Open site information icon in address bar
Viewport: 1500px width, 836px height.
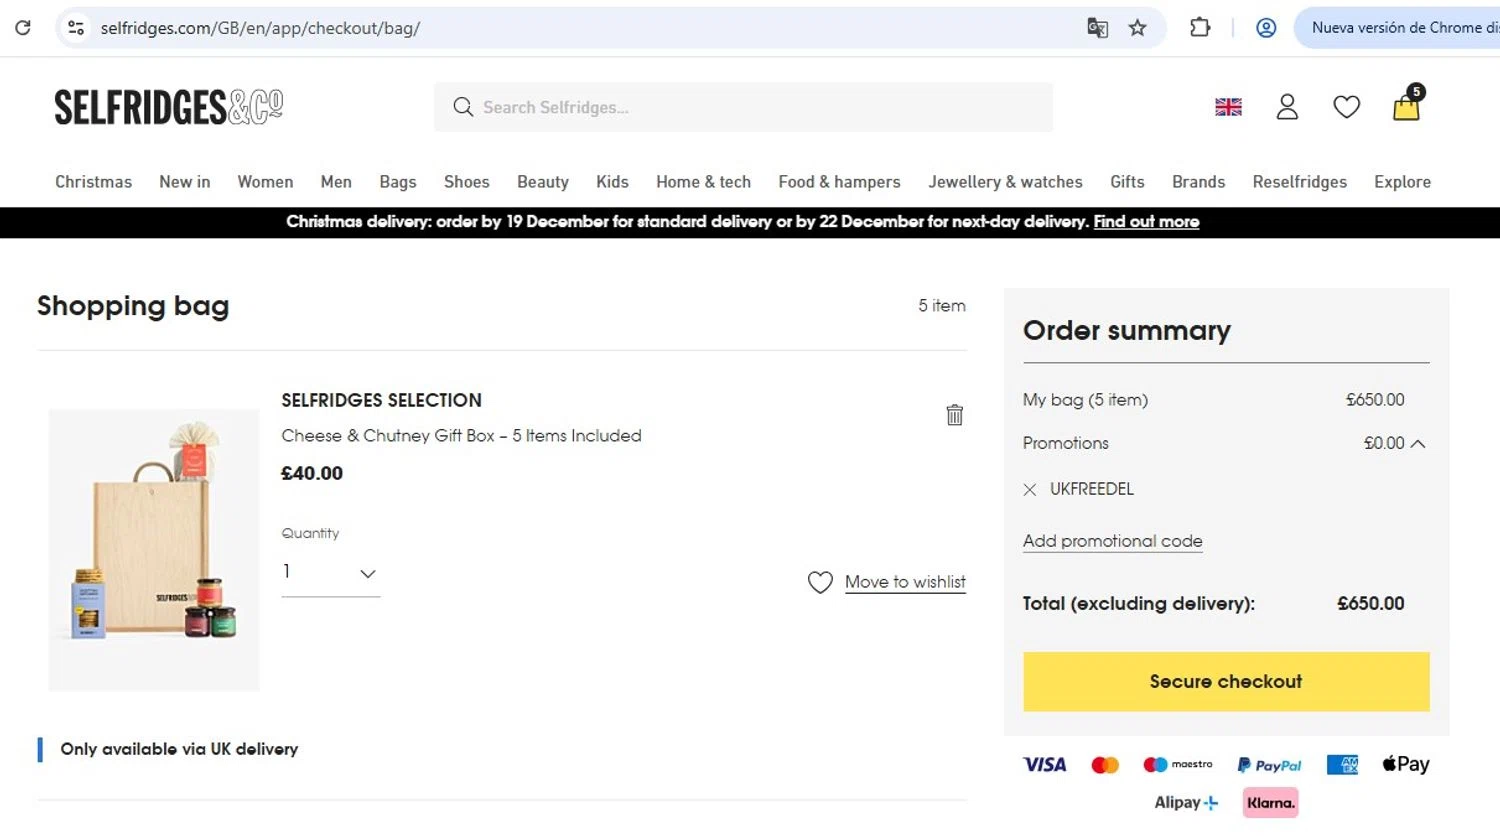coord(76,28)
